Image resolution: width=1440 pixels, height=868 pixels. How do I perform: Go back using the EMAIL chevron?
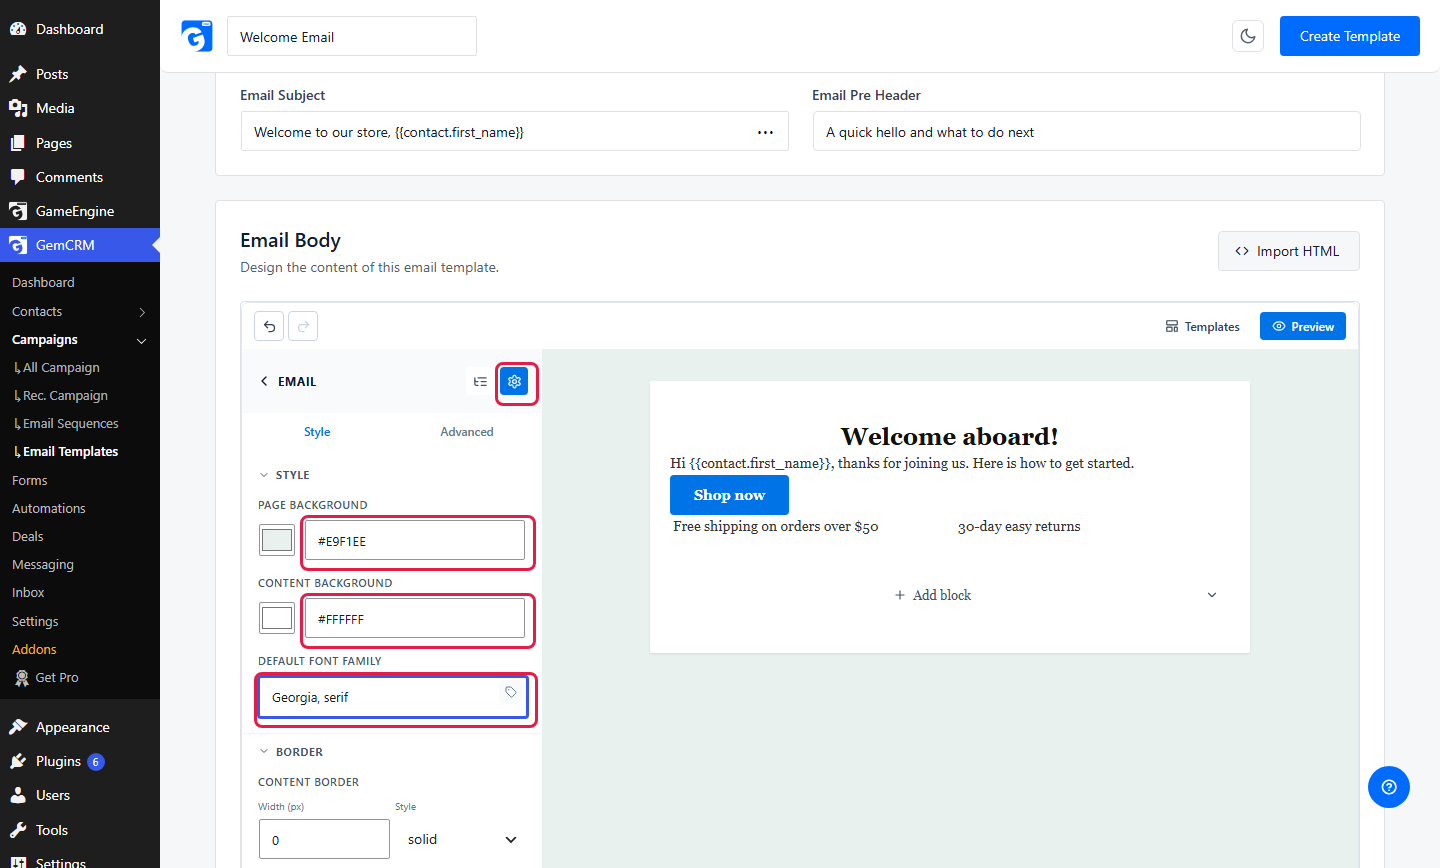[x=264, y=381]
